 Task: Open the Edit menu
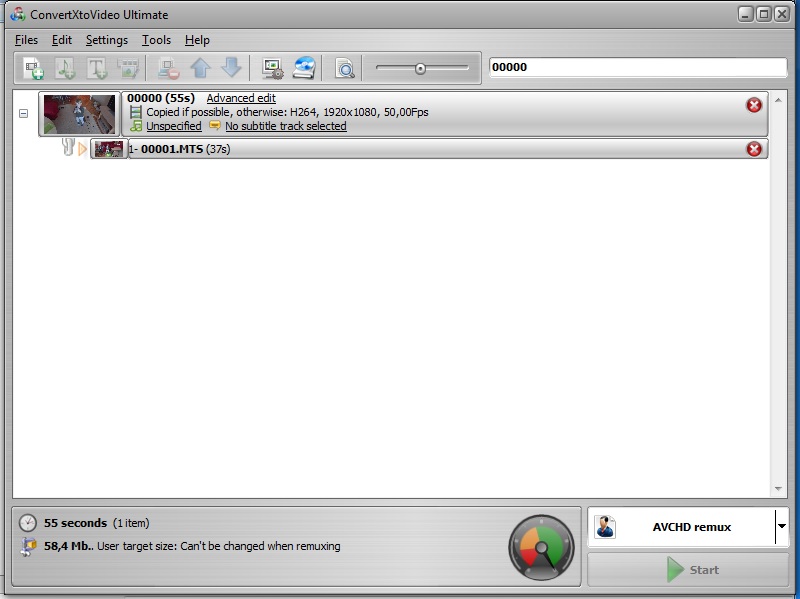[x=62, y=40]
